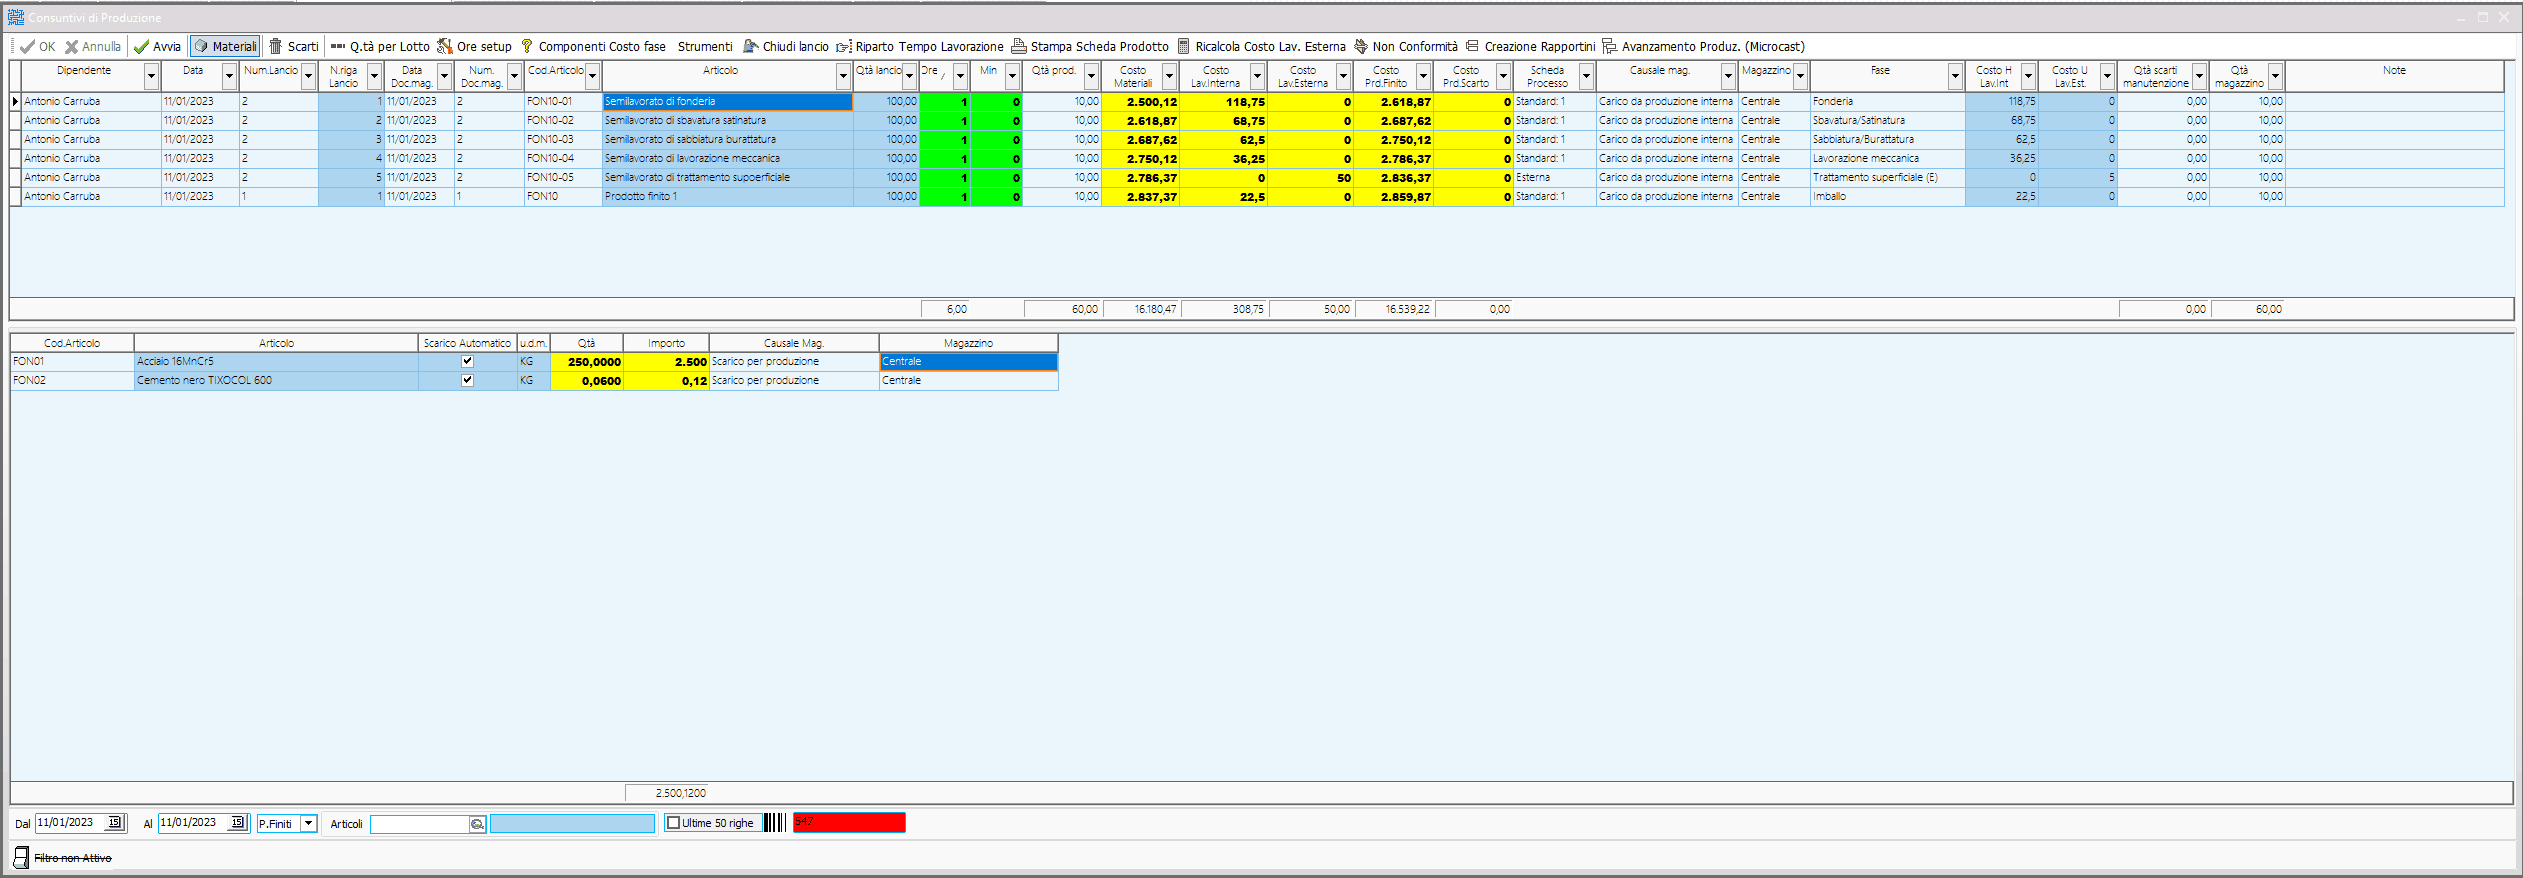This screenshot has height=878, width=2523.
Task: Click the Importo column header in materials grid
Action: (666, 343)
